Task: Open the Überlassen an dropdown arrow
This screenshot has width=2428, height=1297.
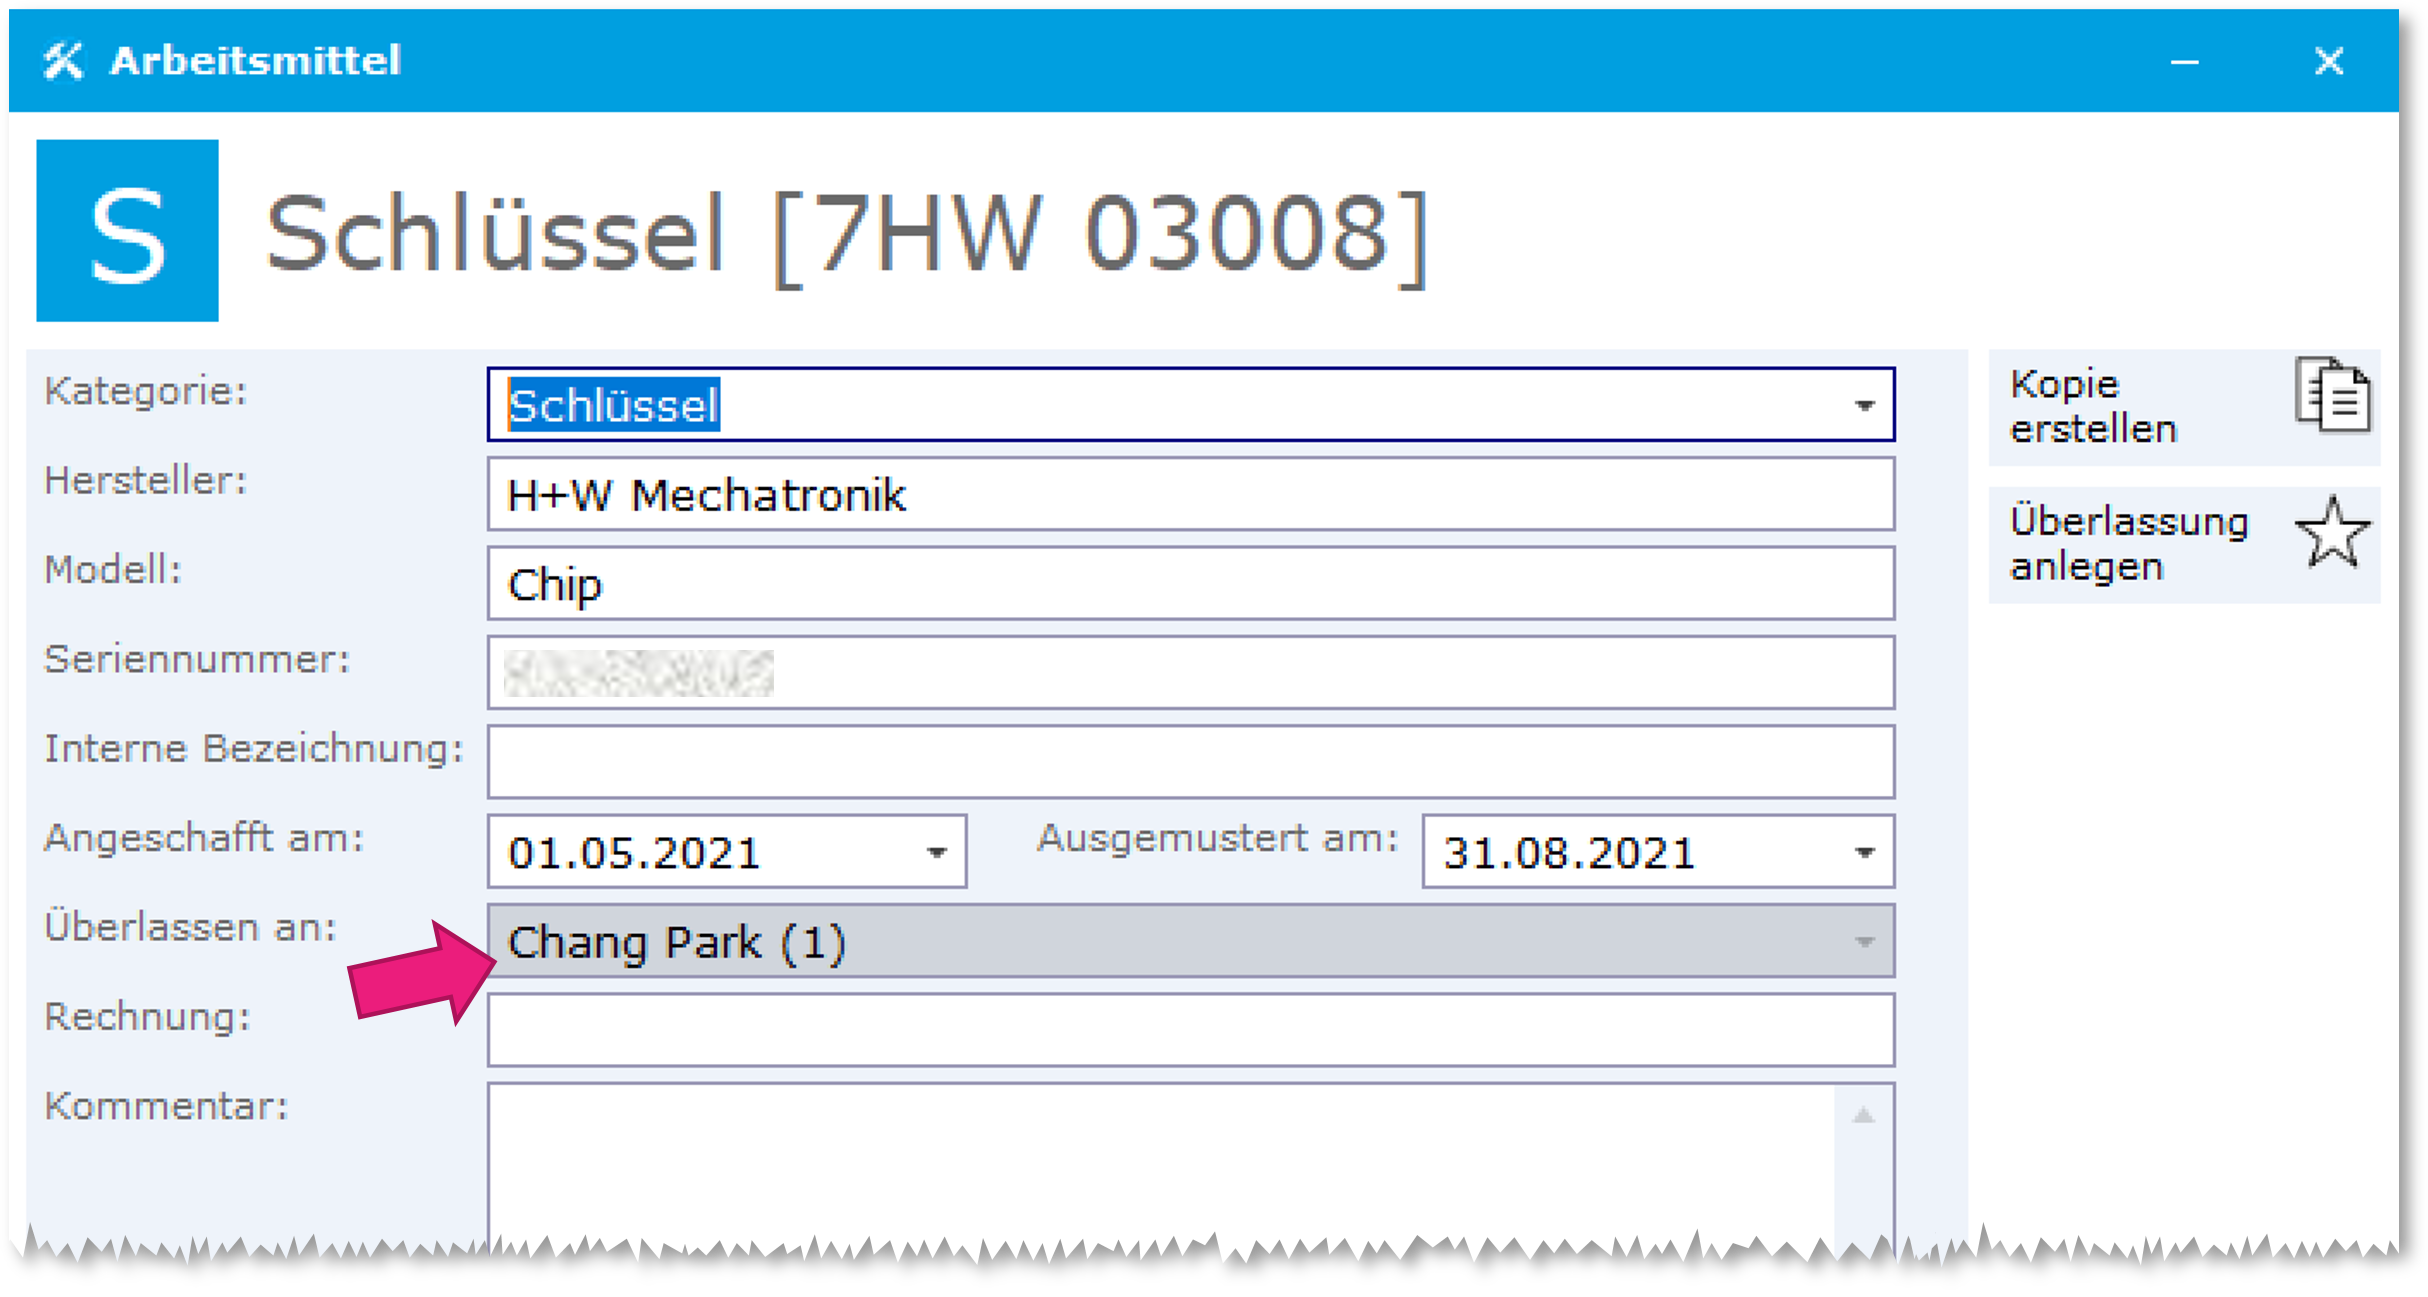Action: 1864,942
